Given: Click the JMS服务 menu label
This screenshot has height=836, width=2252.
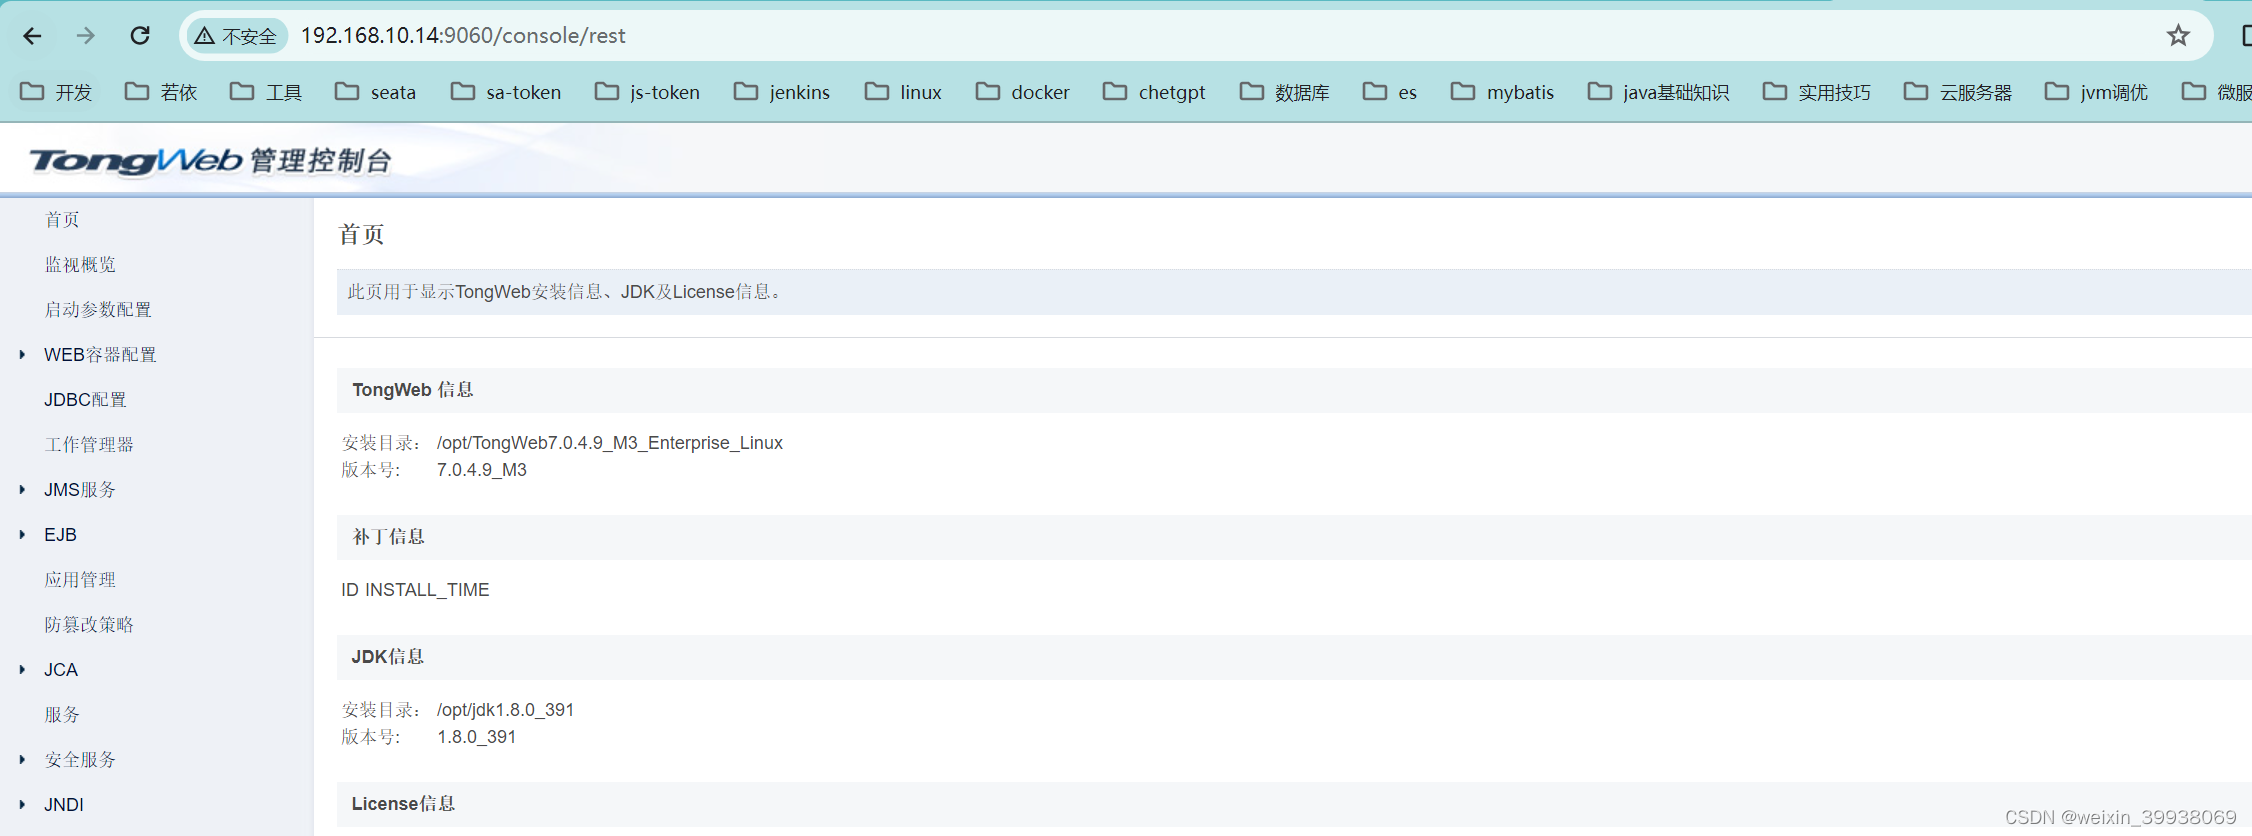Looking at the screenshot, I should pyautogui.click(x=80, y=490).
